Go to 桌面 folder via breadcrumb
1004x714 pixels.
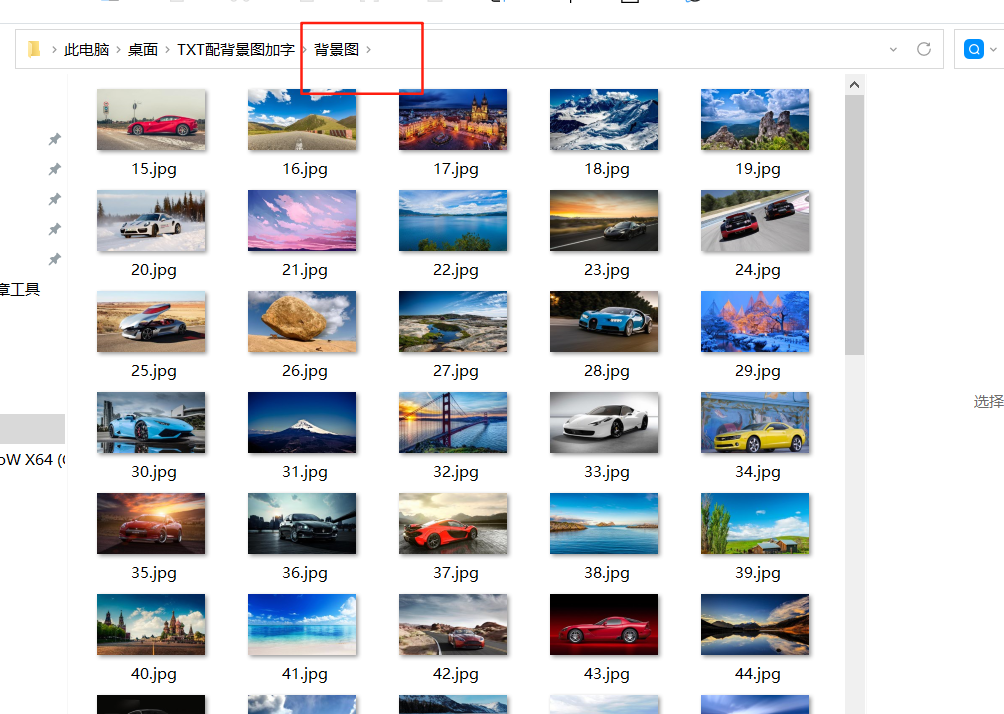click(x=143, y=49)
